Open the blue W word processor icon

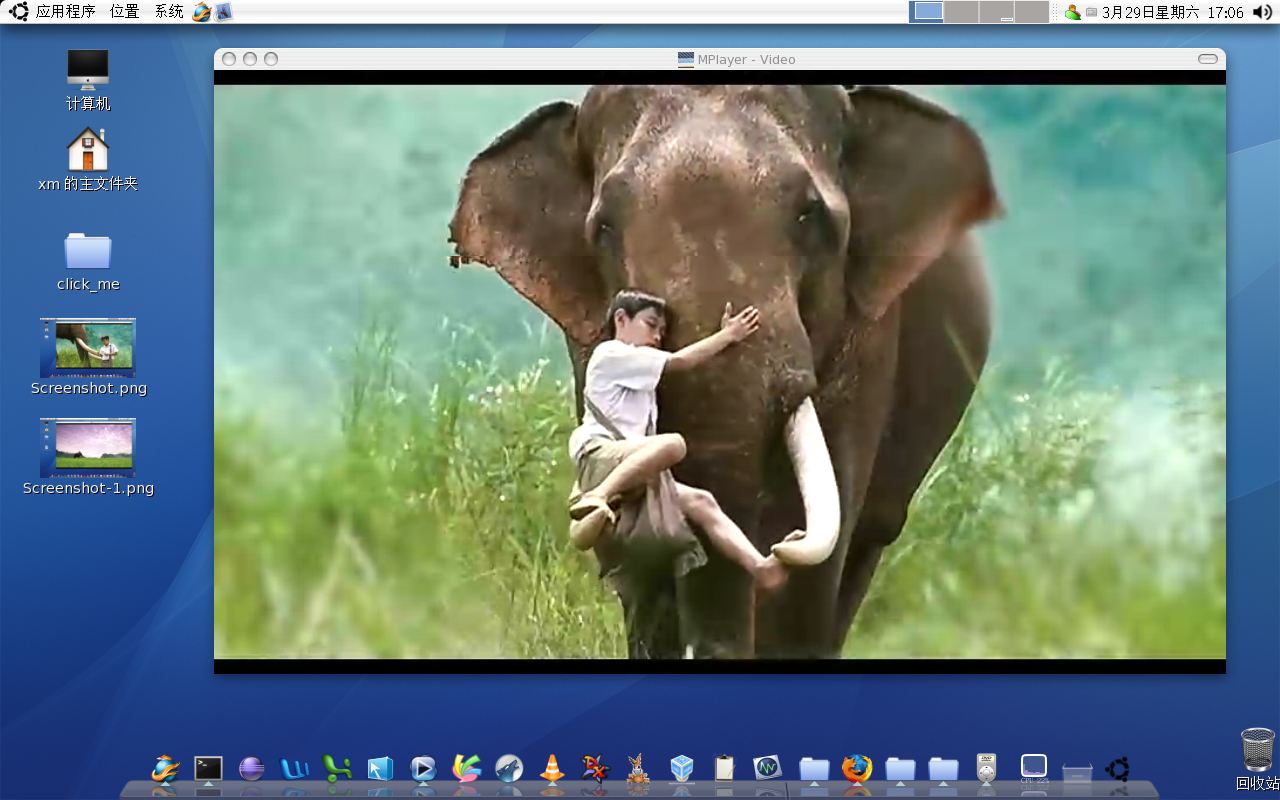click(x=295, y=768)
